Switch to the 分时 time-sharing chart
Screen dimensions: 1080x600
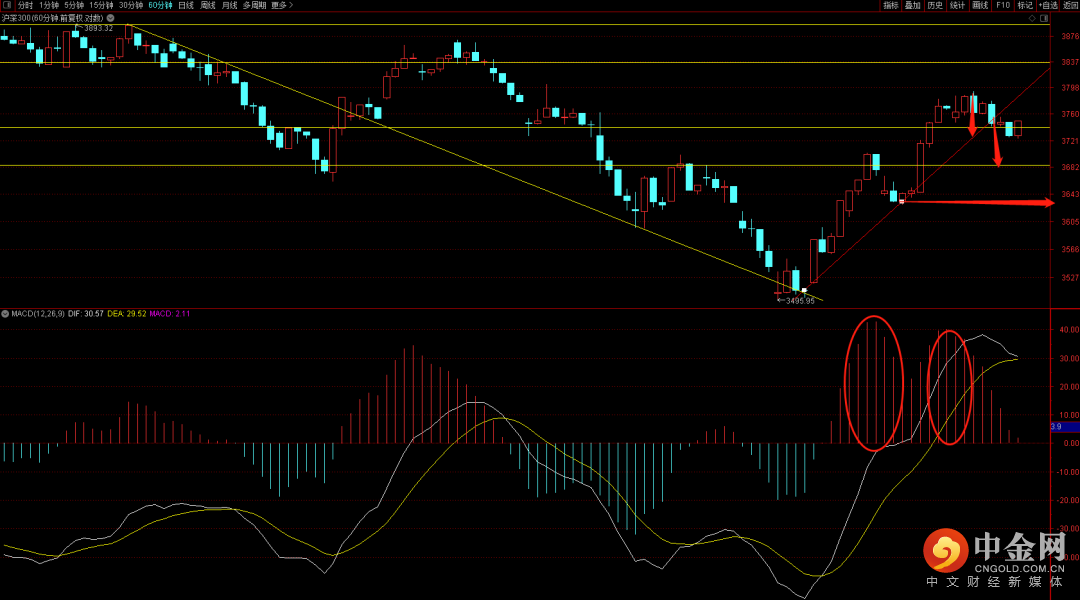click(x=25, y=5)
